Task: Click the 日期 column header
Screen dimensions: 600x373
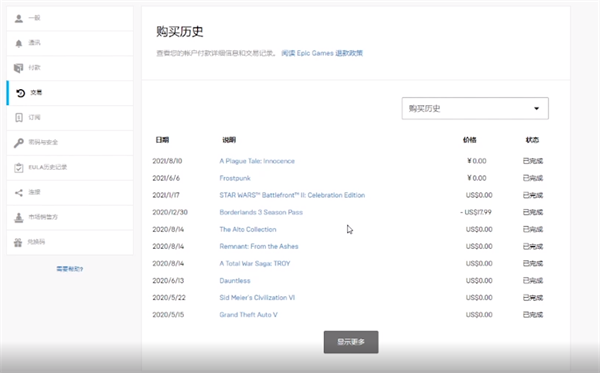Action: coord(162,140)
